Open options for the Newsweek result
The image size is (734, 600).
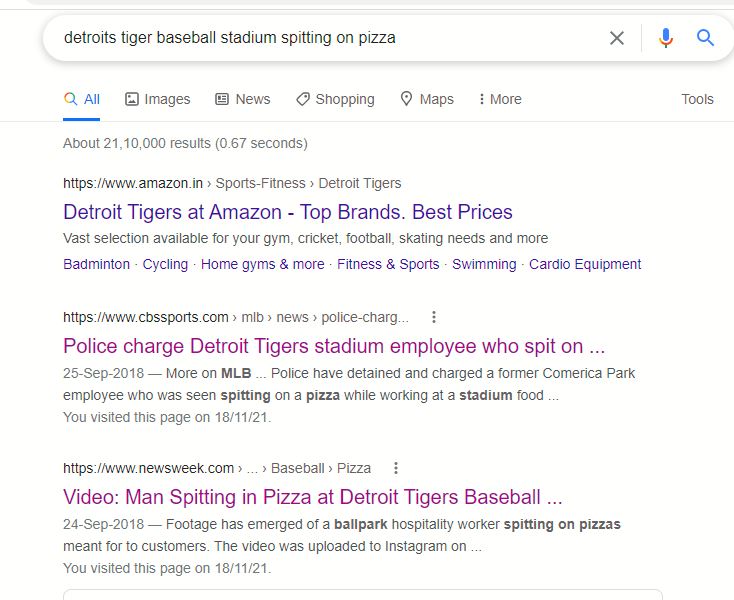[x=396, y=468]
